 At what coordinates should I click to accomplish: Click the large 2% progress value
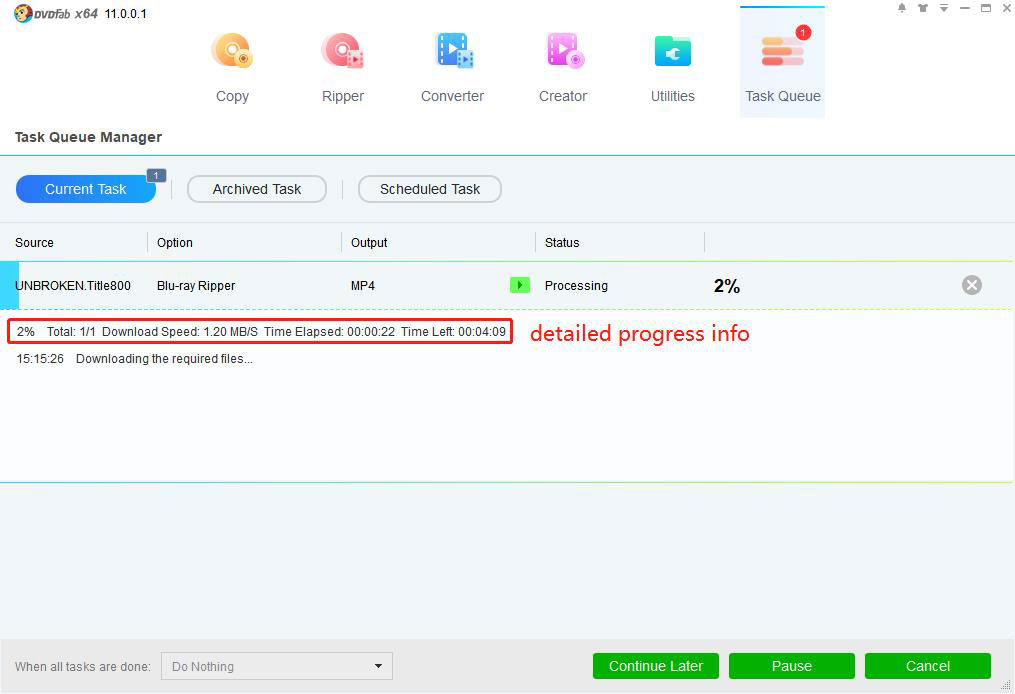[726, 286]
